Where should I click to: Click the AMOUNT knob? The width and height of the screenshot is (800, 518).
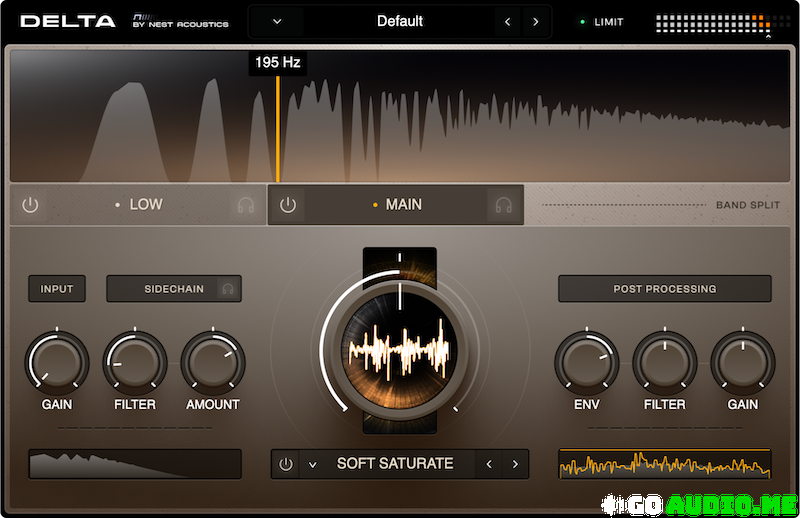(x=213, y=363)
